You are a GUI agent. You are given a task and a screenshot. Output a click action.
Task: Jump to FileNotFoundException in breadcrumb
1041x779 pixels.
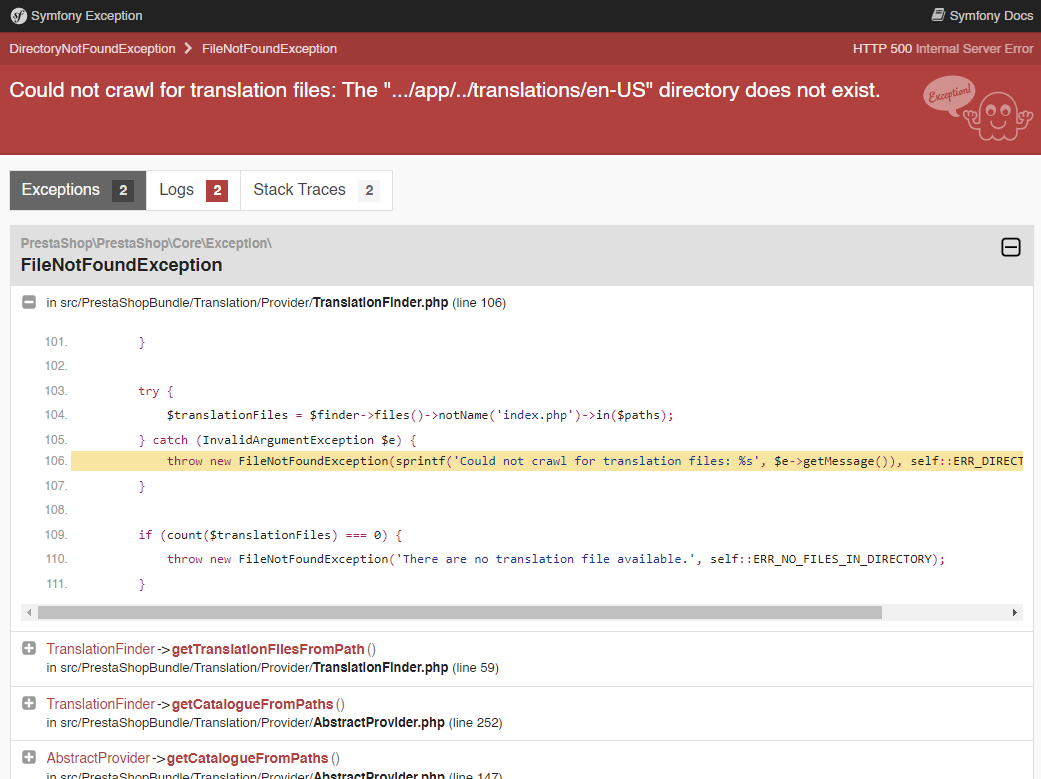click(269, 48)
